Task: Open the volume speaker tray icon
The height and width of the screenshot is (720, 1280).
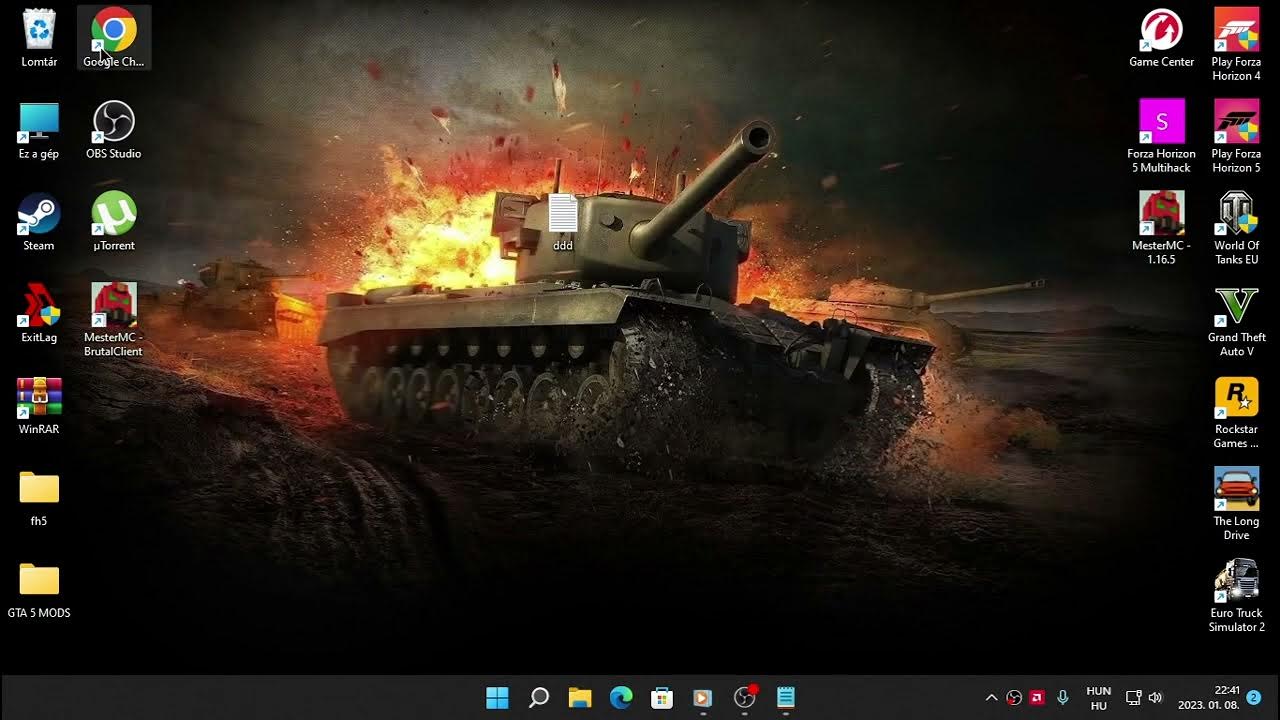Action: (x=1156, y=698)
